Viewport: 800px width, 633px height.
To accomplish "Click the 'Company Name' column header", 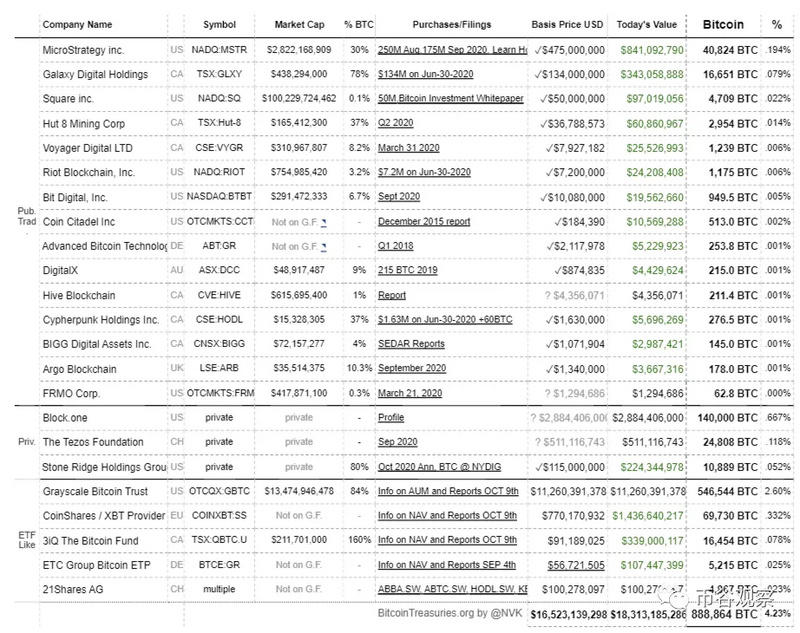I will coord(78,23).
